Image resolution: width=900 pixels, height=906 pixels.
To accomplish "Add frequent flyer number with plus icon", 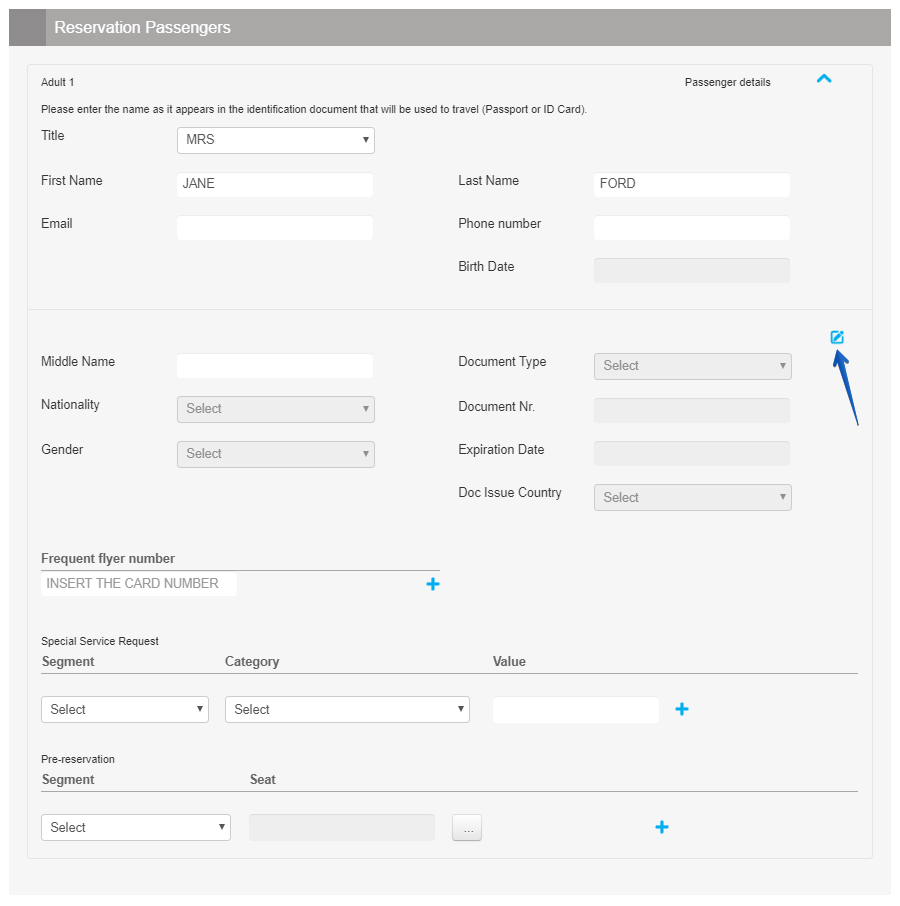I will (x=433, y=584).
